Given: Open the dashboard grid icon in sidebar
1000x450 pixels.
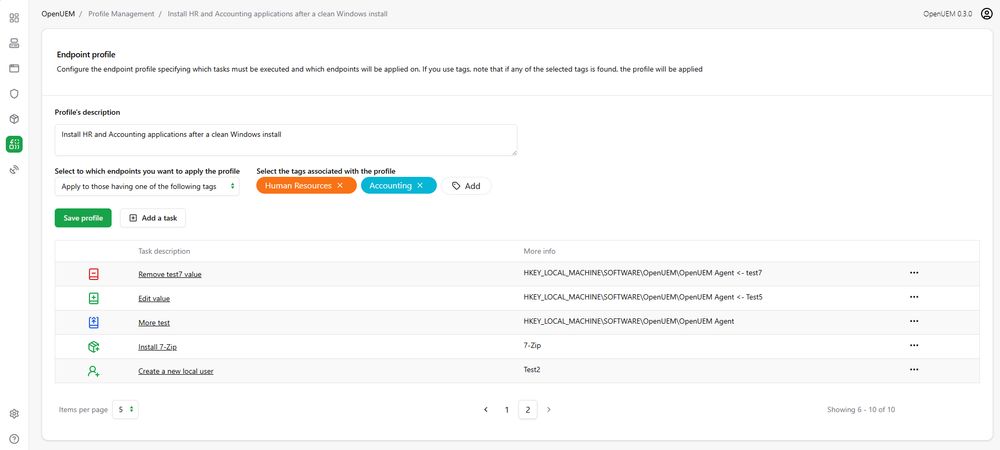Looking at the screenshot, I should [14, 18].
